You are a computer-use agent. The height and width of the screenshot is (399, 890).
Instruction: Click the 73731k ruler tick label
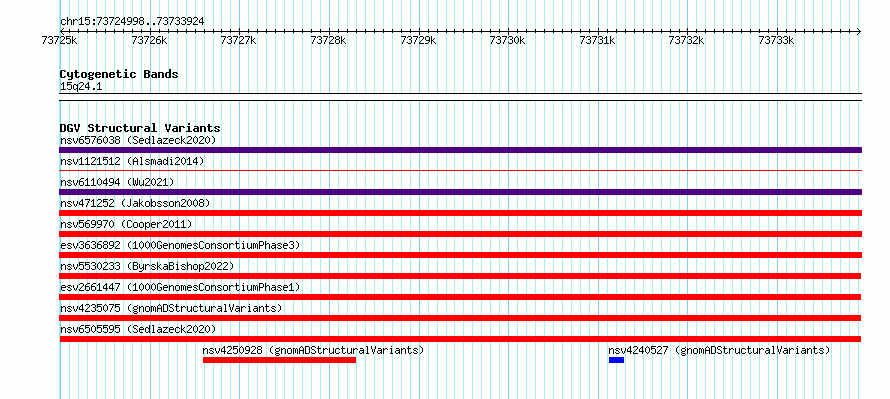[x=598, y=40]
